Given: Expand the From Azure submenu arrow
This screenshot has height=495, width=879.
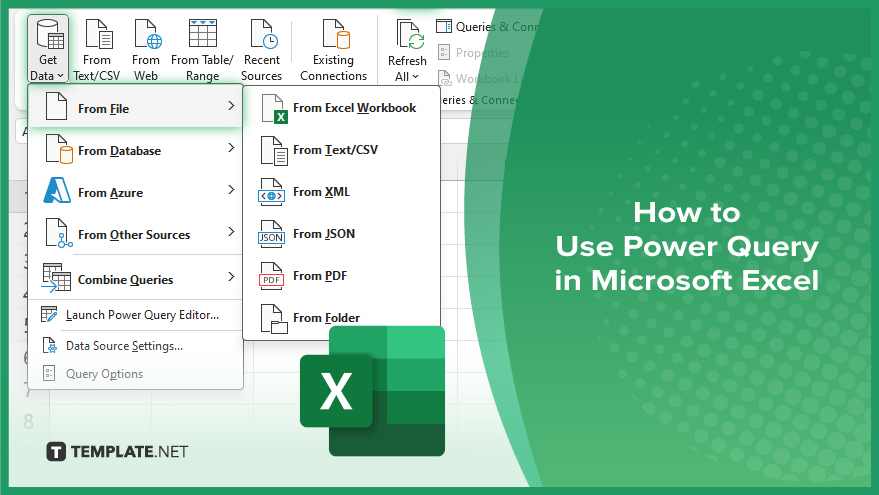Looking at the screenshot, I should point(231,189).
